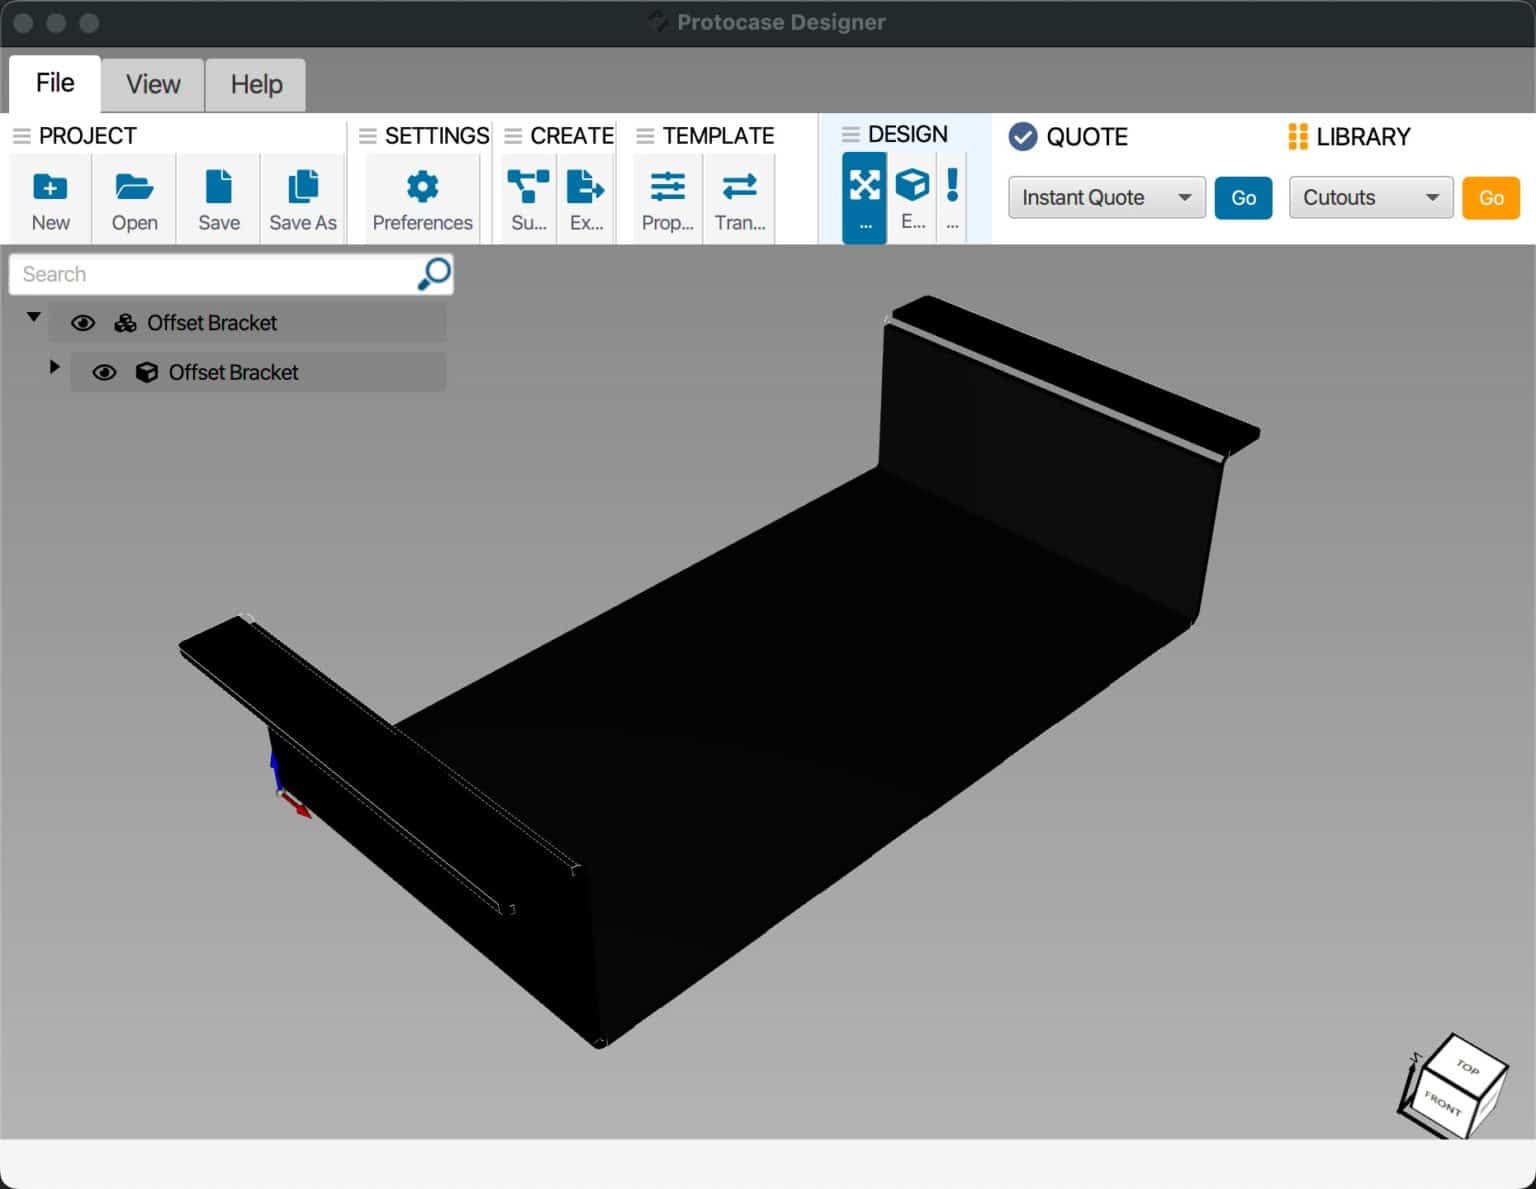The height and width of the screenshot is (1189, 1536).
Task: Open an existing project file
Action: point(133,197)
